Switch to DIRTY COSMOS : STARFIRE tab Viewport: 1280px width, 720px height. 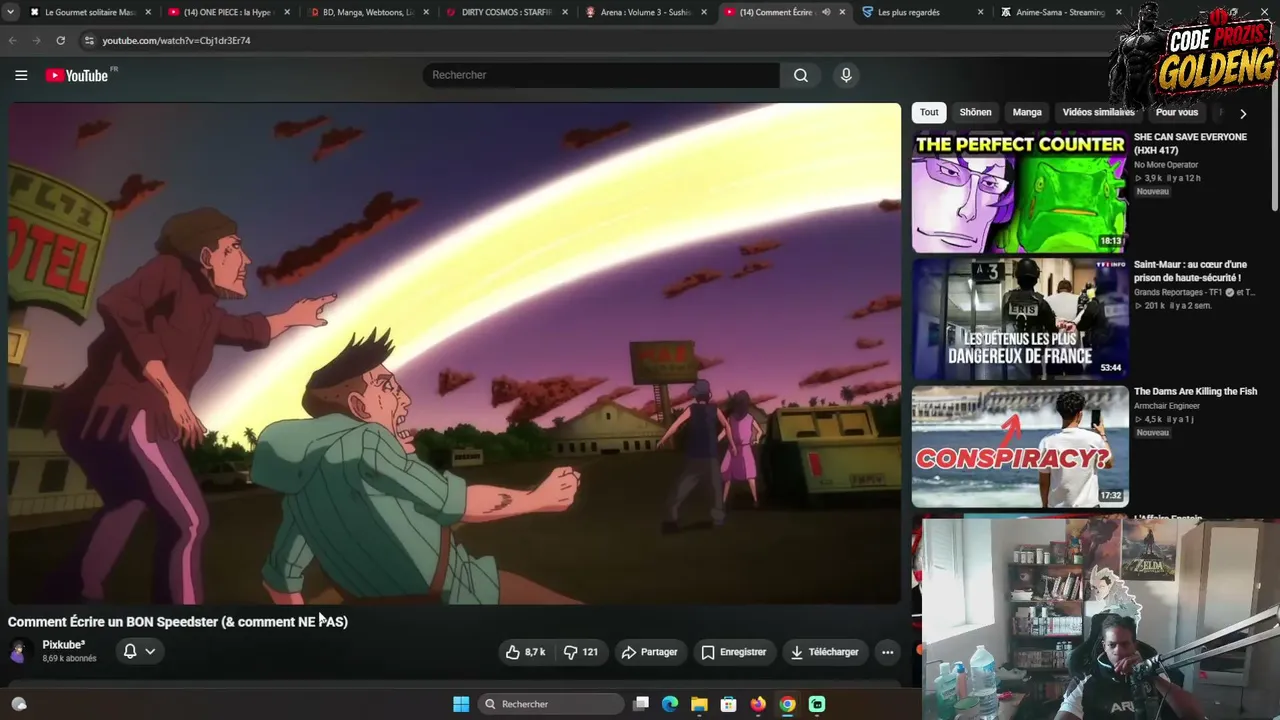click(506, 12)
